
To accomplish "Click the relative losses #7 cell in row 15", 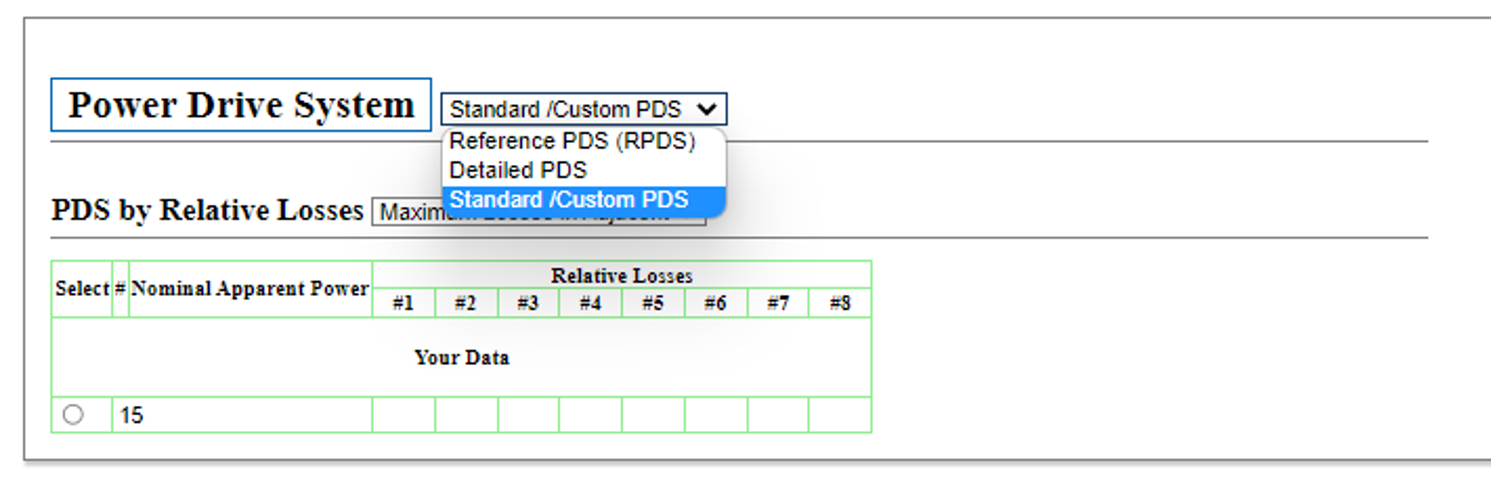I will (x=778, y=415).
